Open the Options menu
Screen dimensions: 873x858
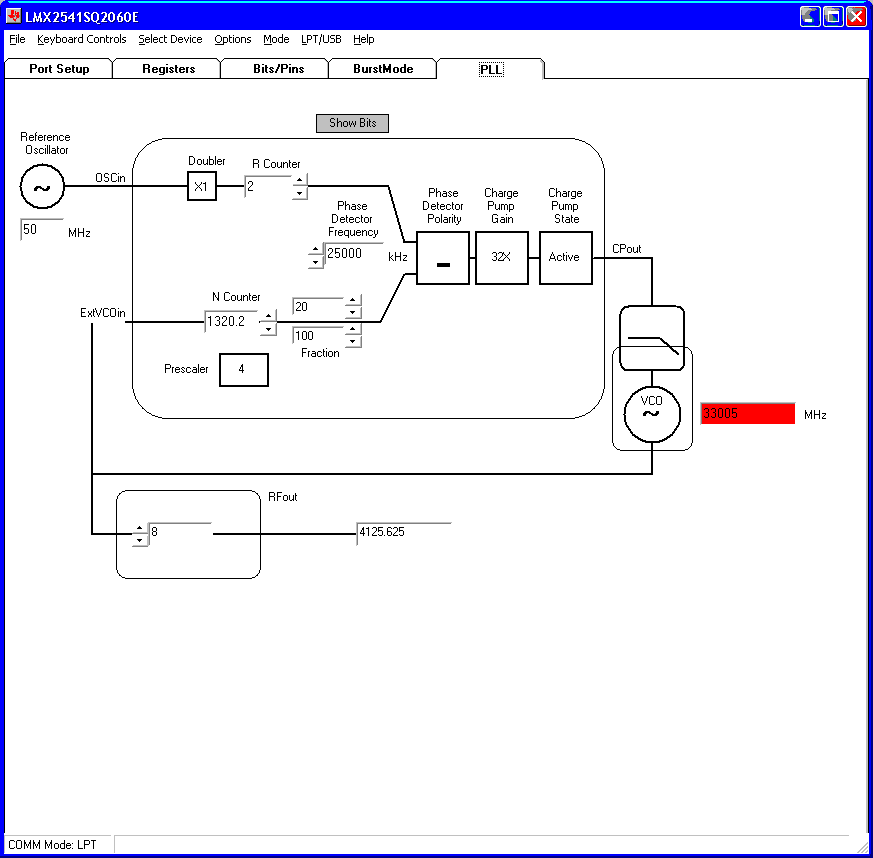(x=232, y=40)
